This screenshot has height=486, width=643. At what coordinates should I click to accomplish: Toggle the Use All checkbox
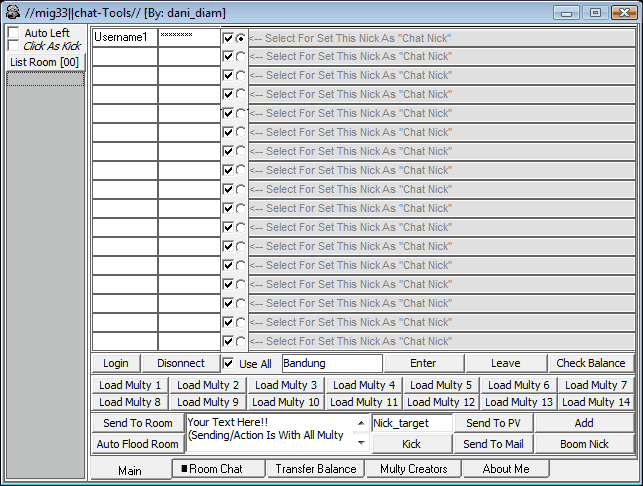tap(228, 363)
